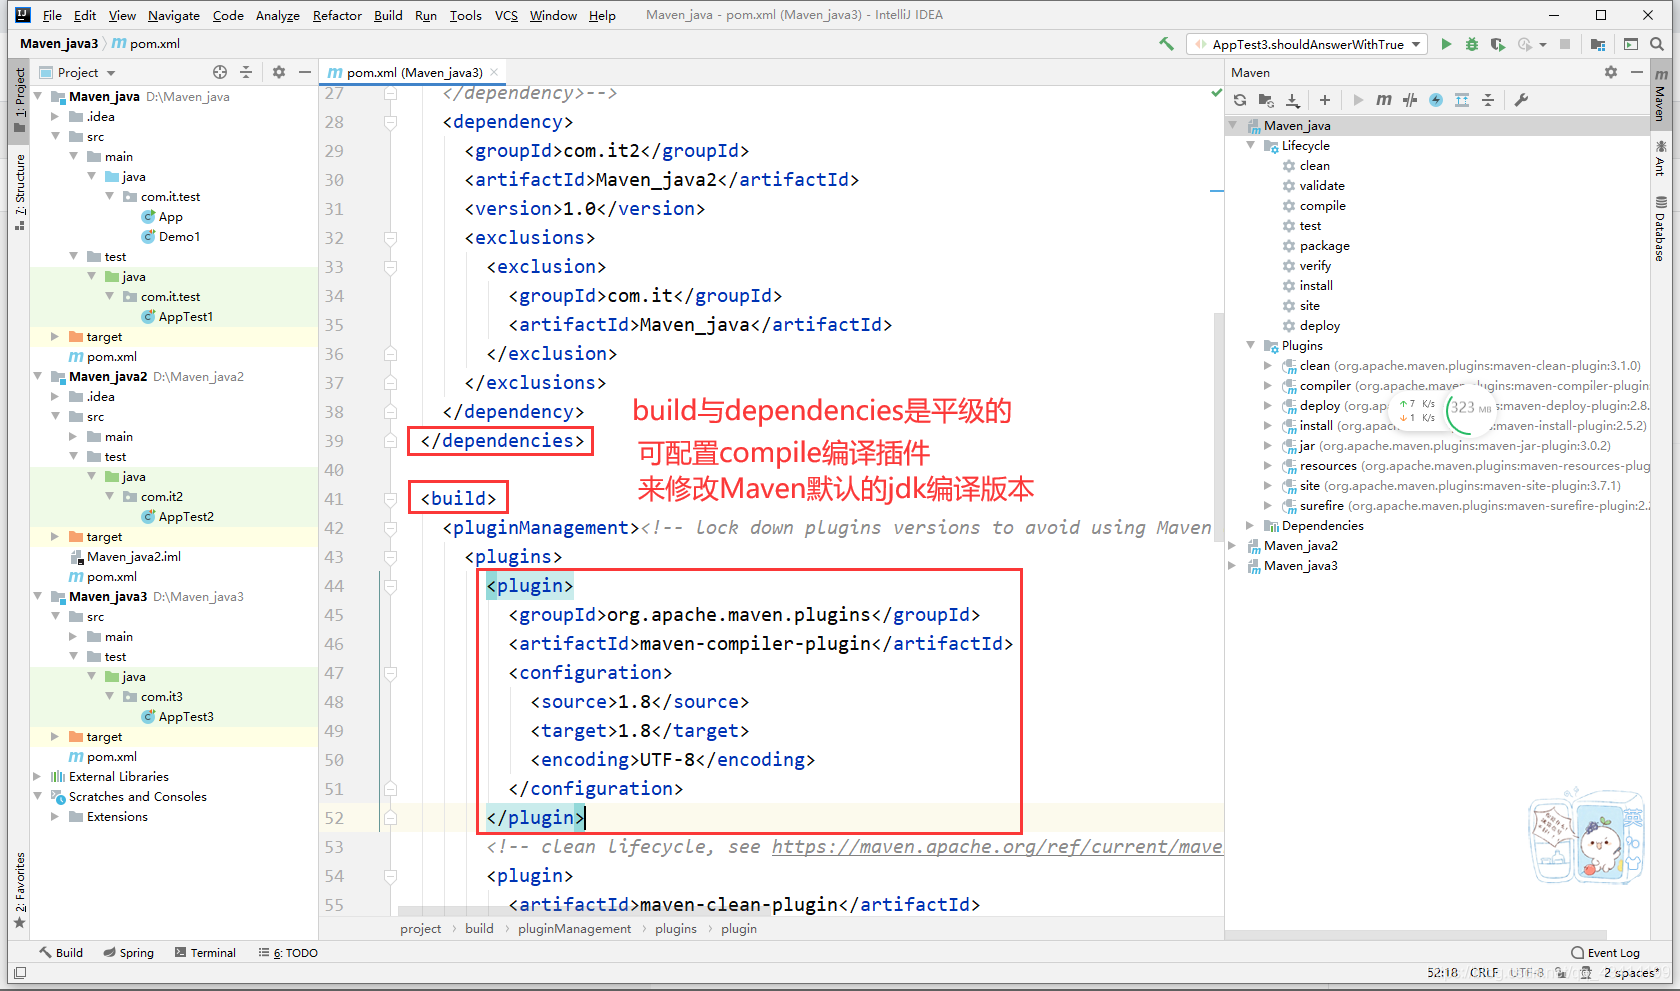Screen dimensions: 1680x991
Task: Open the Analyze menu
Action: coord(277,15)
